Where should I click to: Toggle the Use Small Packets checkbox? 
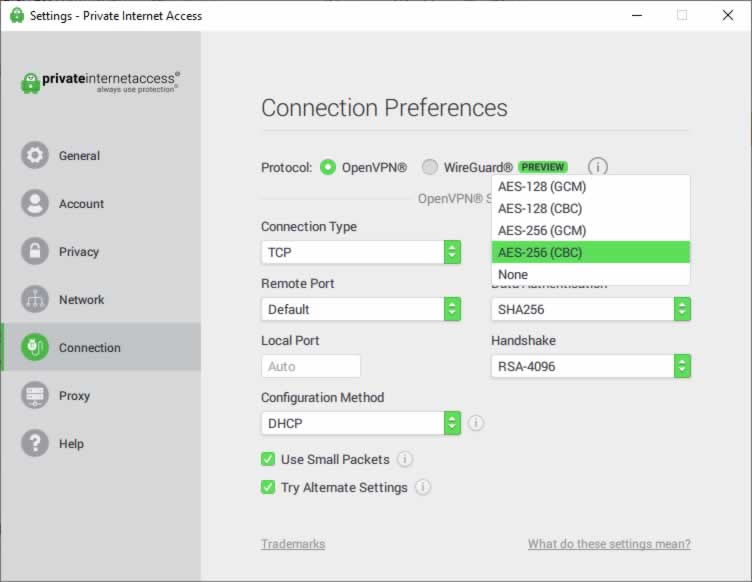click(x=268, y=459)
